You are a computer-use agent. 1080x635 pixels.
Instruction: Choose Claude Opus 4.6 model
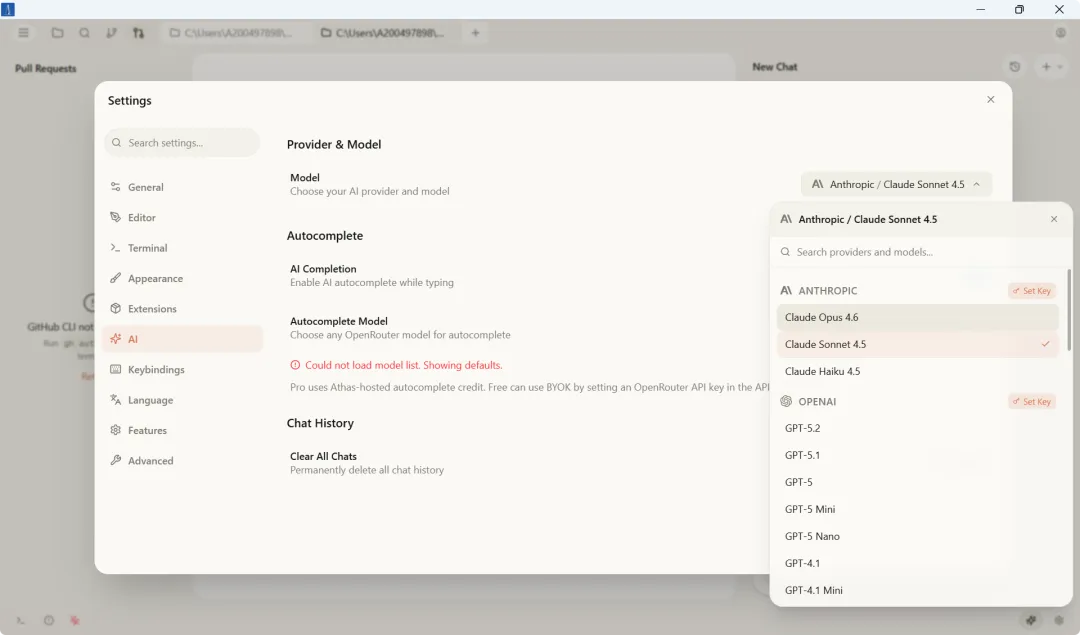(x=917, y=317)
